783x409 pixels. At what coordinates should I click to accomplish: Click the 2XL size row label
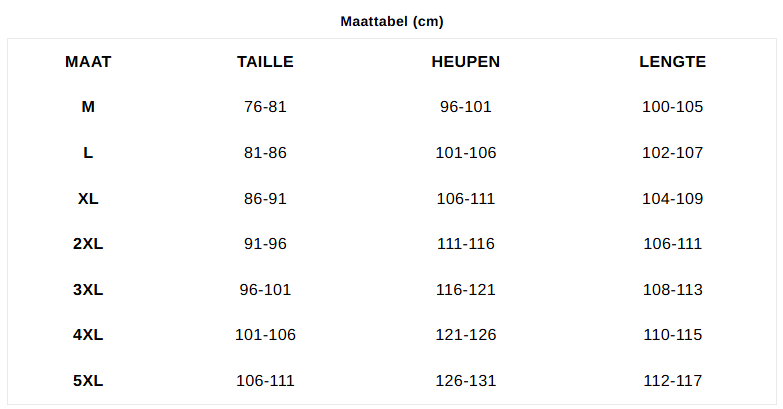[88, 244]
